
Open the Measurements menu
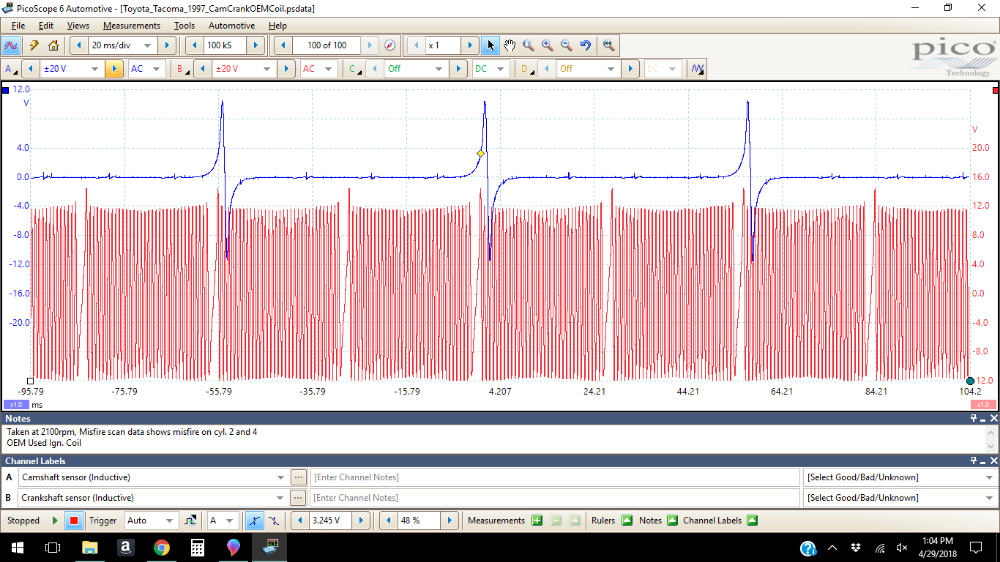click(131, 26)
